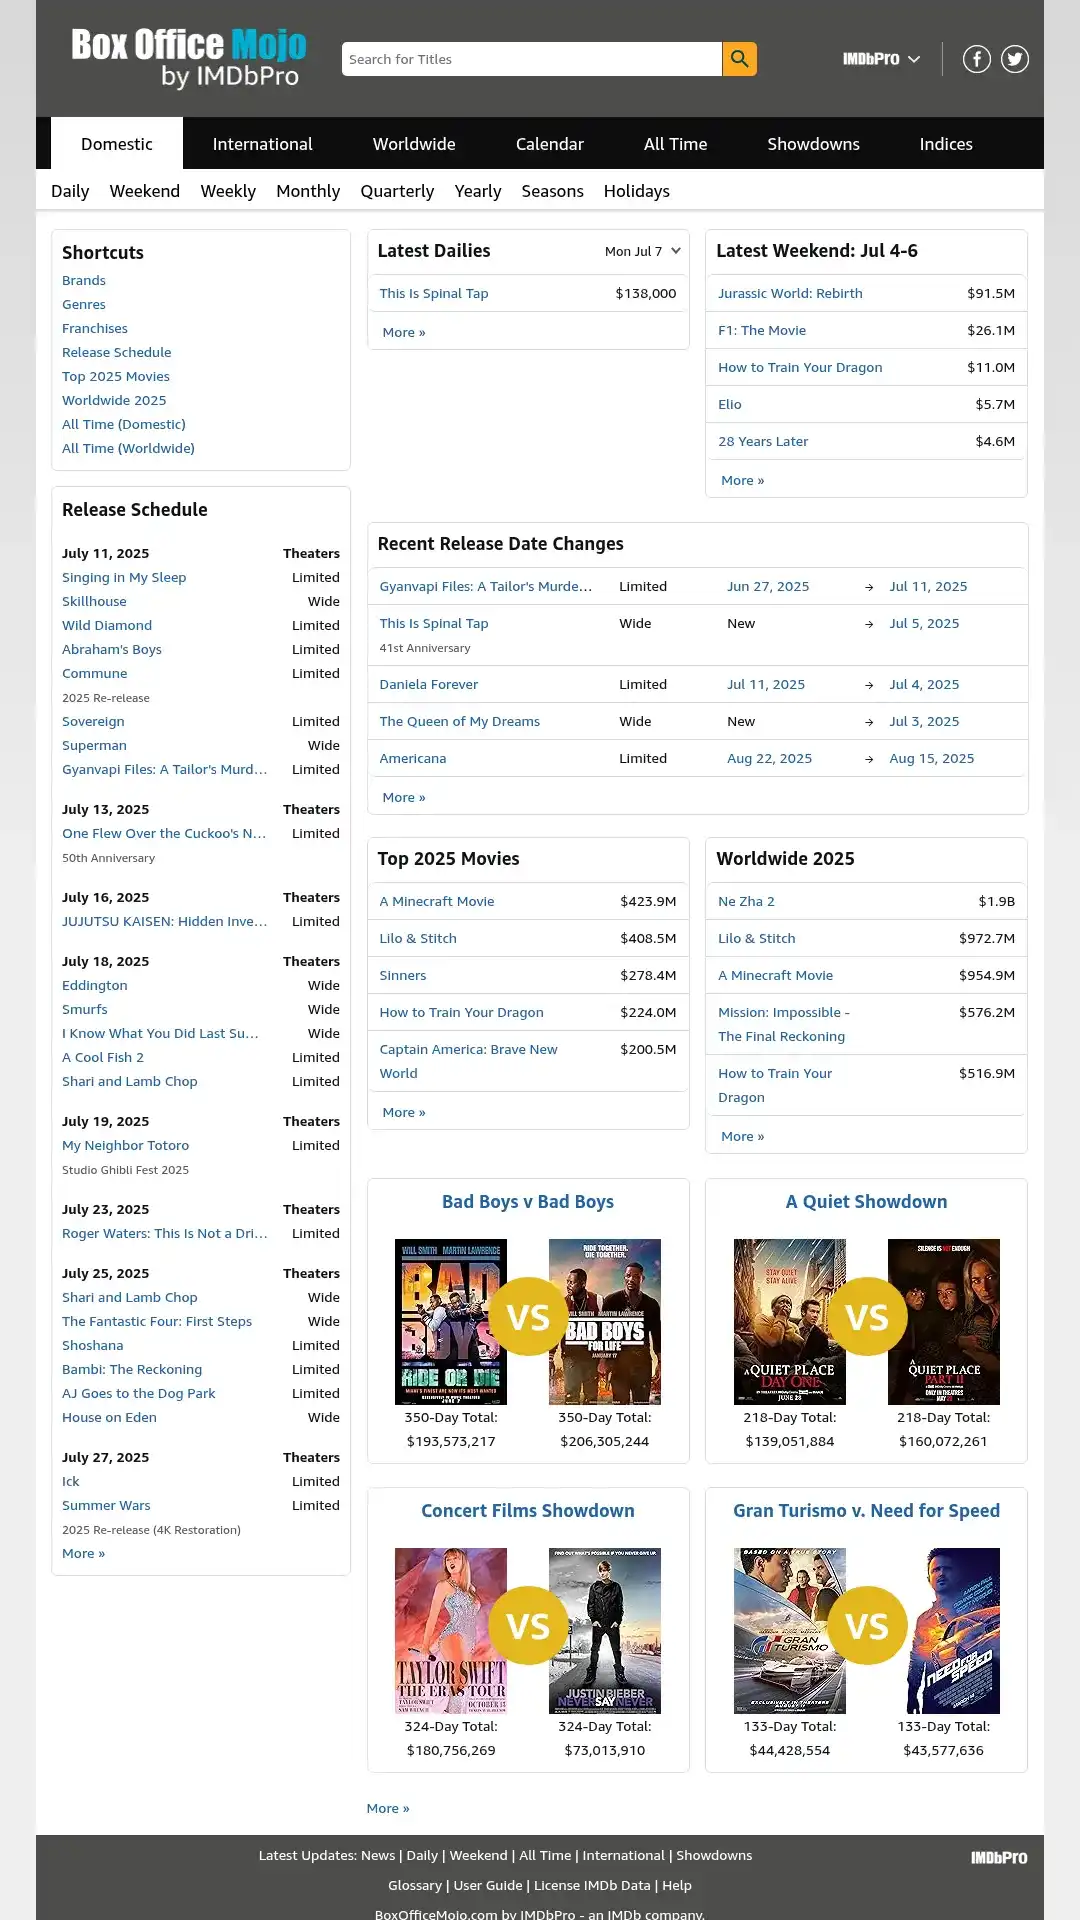Switch to the Domestic tab

117,144
